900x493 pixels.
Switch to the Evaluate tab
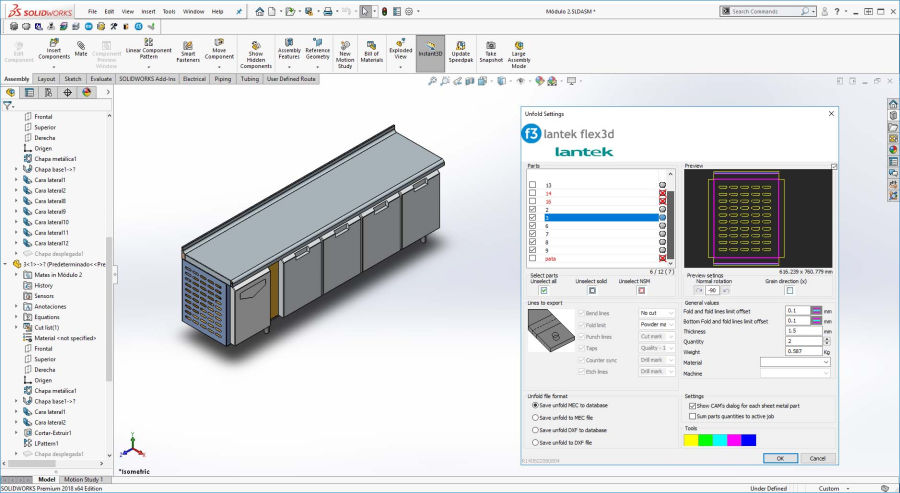tap(101, 78)
